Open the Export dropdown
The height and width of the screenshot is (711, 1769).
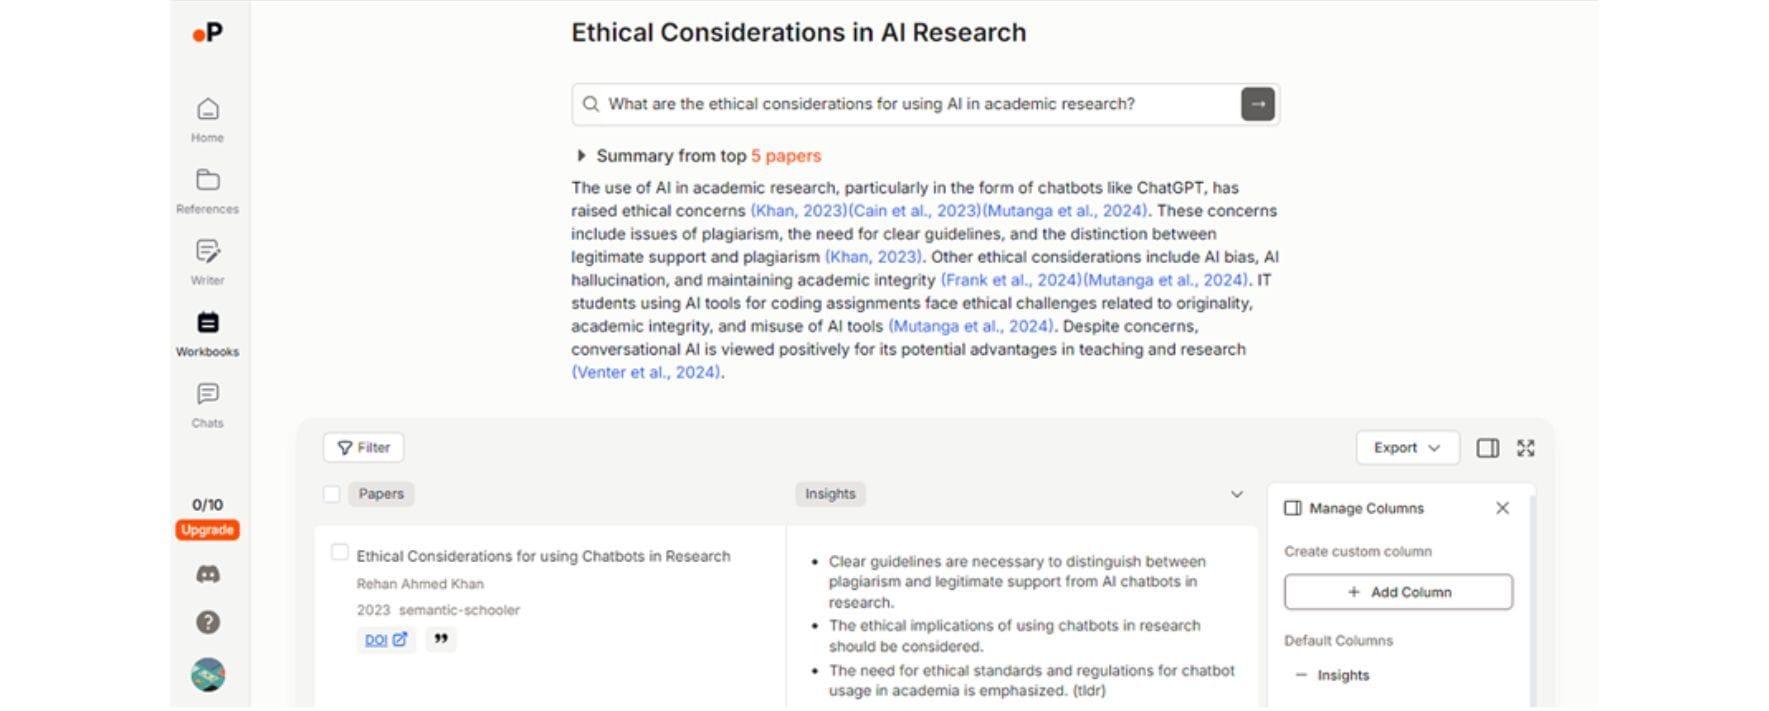click(x=1406, y=447)
